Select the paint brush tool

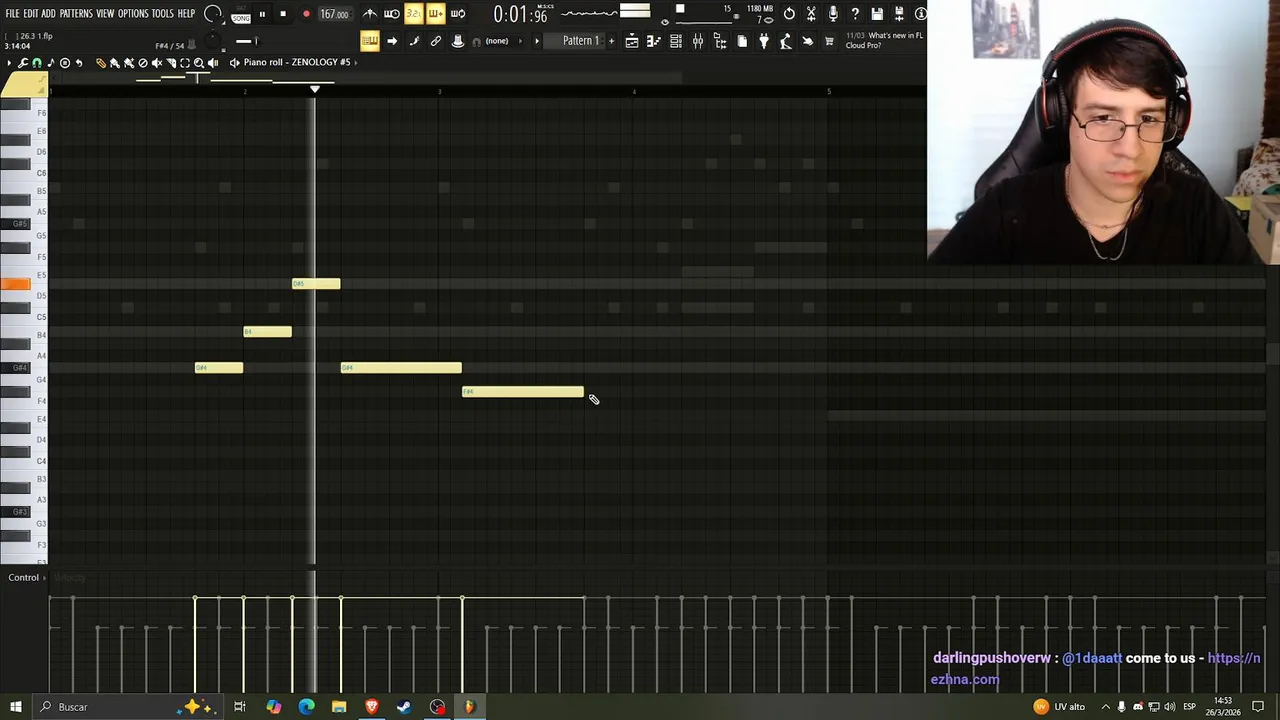tap(114, 63)
